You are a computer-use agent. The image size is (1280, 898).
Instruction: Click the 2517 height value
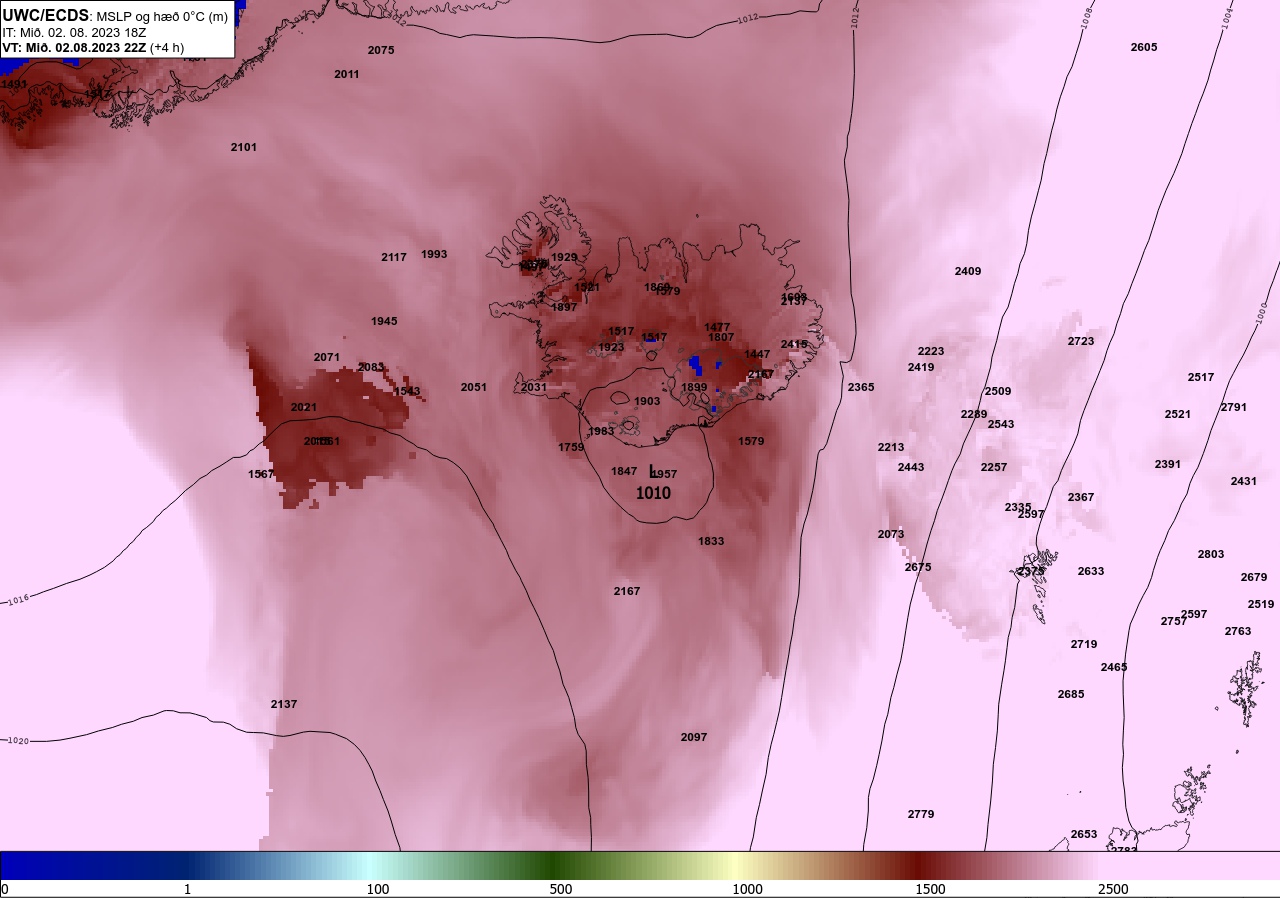coord(1201,377)
